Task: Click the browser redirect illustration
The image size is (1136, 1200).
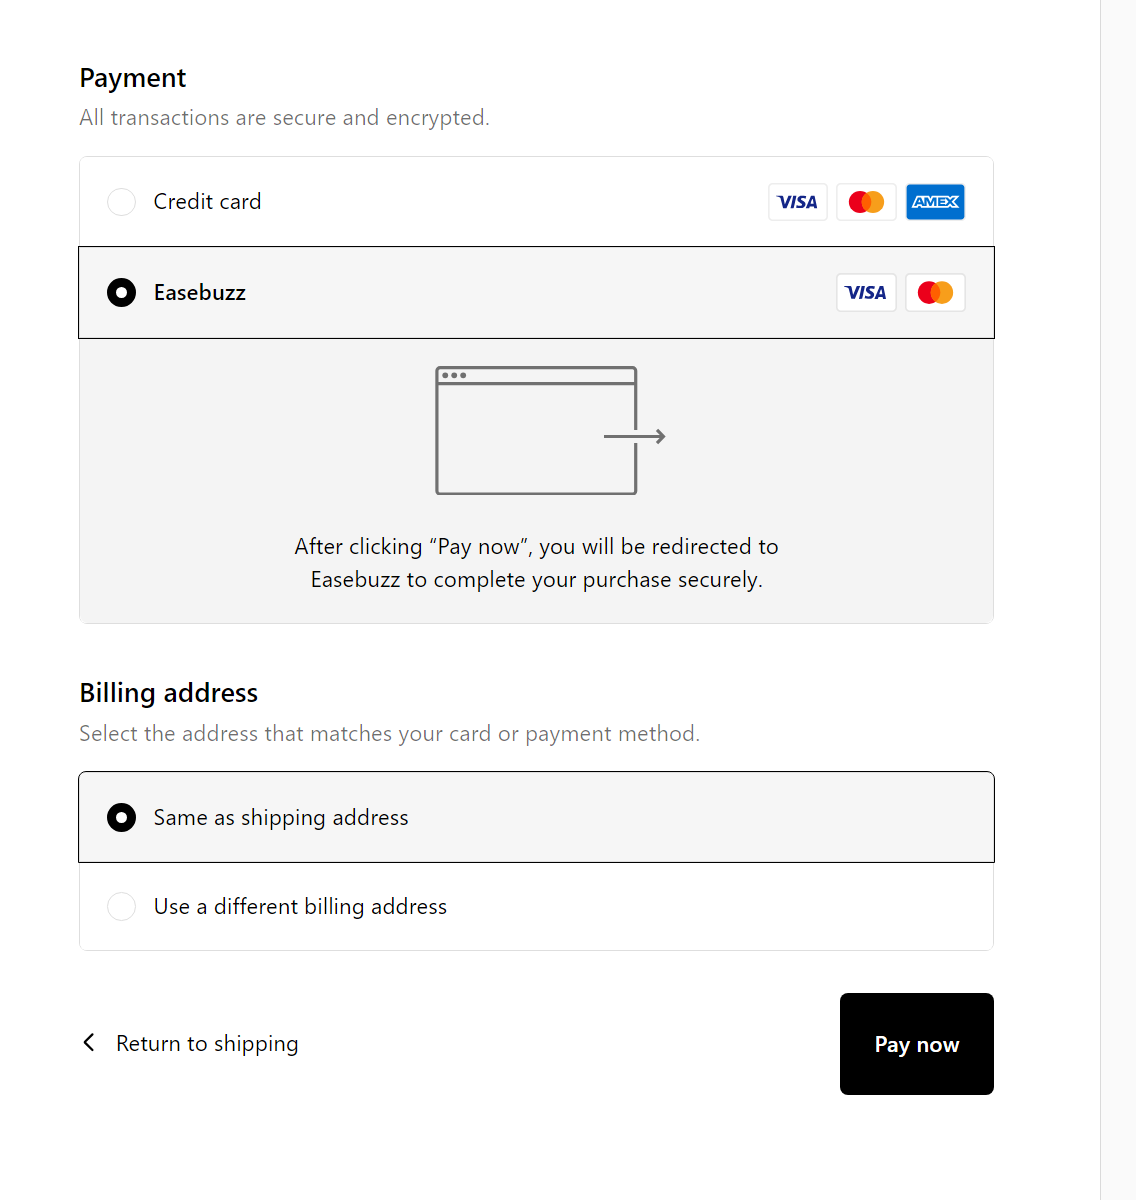Action: point(550,431)
